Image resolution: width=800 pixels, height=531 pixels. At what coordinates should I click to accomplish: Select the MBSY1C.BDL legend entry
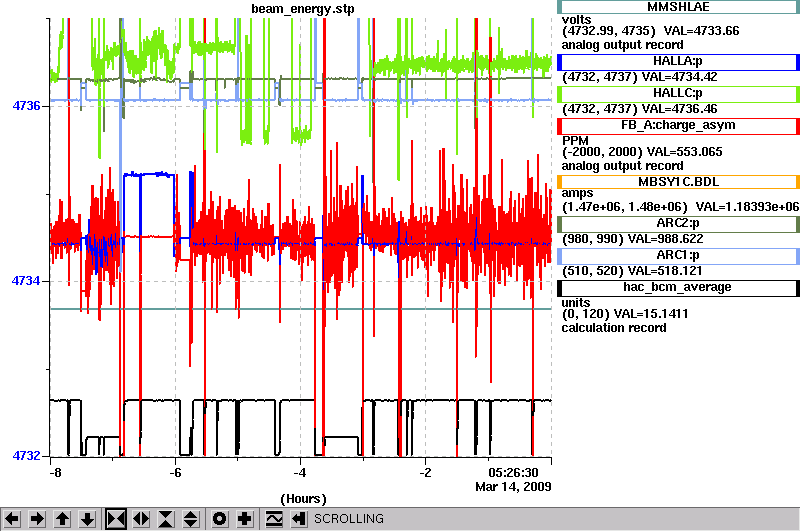[678, 182]
